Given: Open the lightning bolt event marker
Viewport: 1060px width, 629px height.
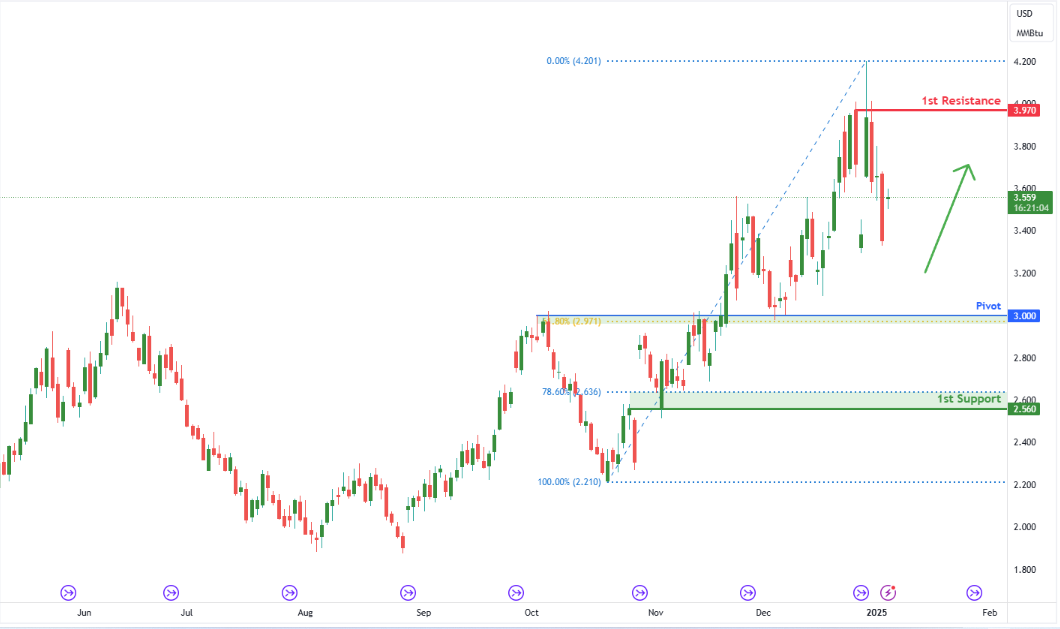Looking at the screenshot, I should click(888, 593).
